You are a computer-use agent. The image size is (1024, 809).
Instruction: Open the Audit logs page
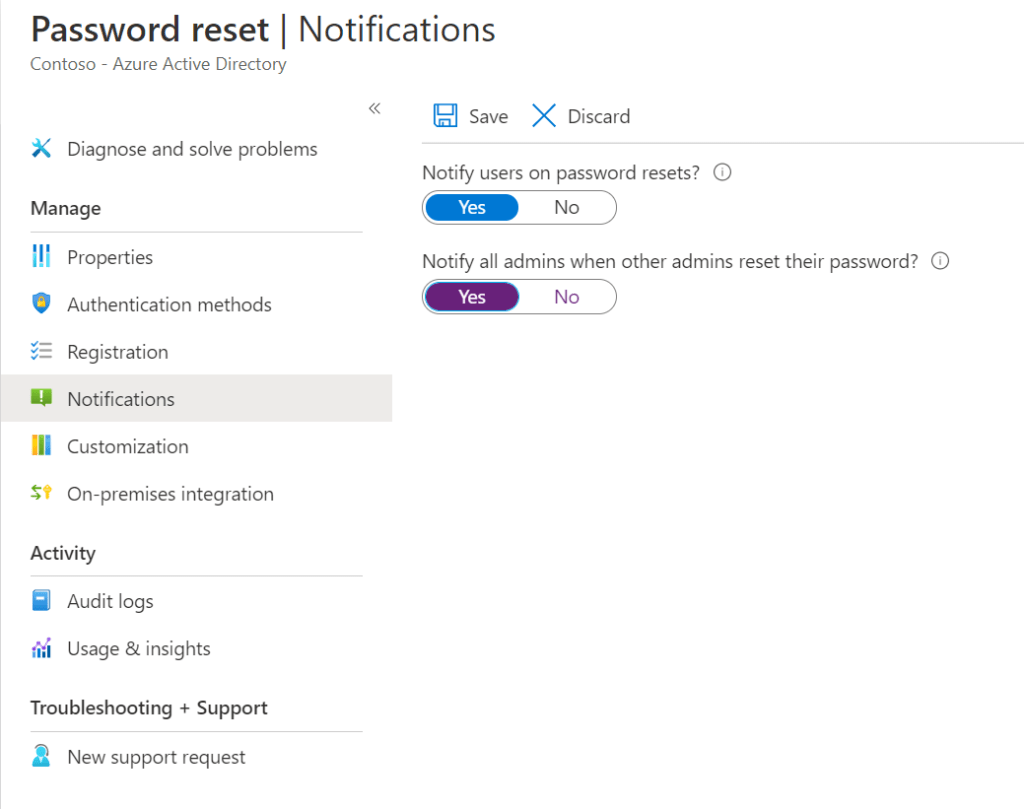[x=110, y=601]
